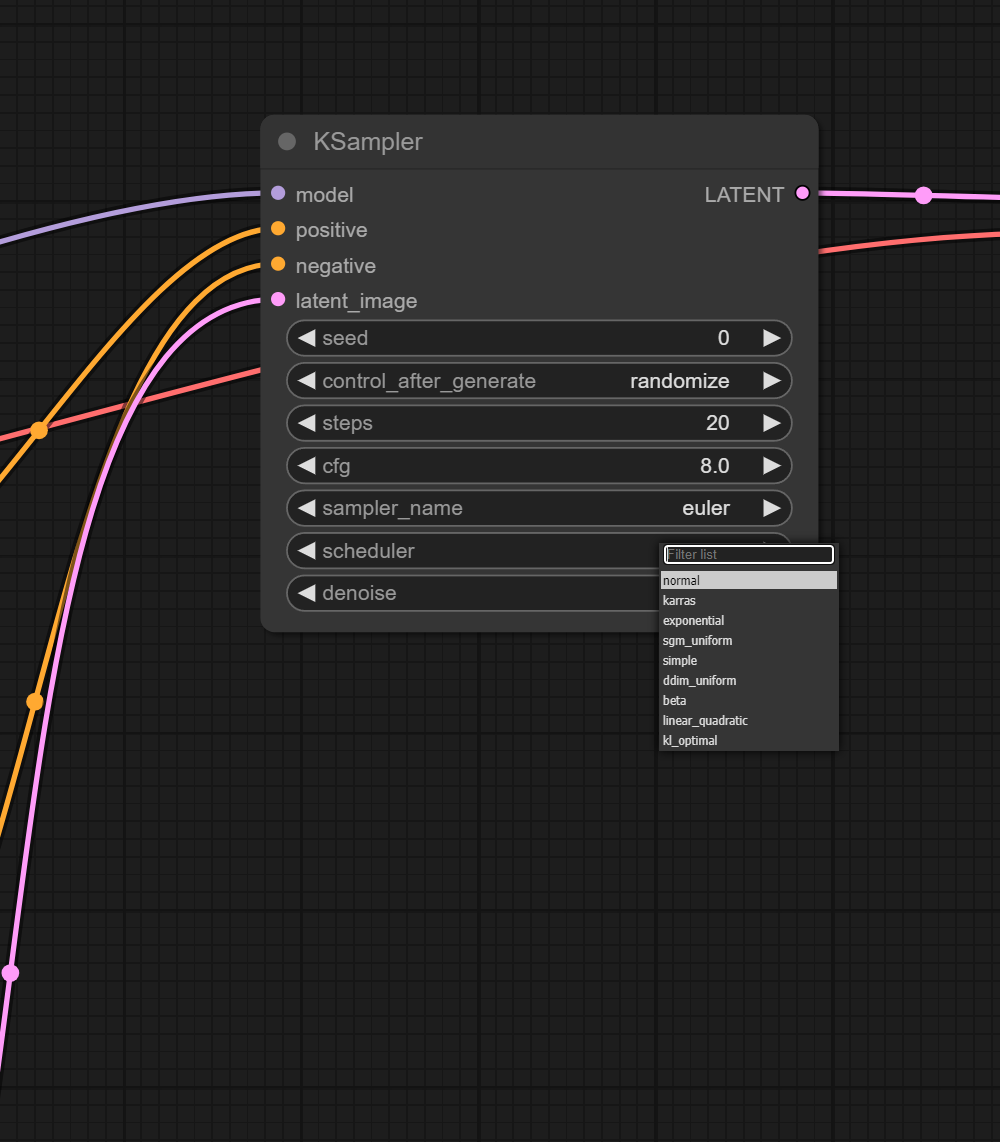Click the latent_image input socket
Viewport: 1000px width, 1142px height.
(278, 300)
